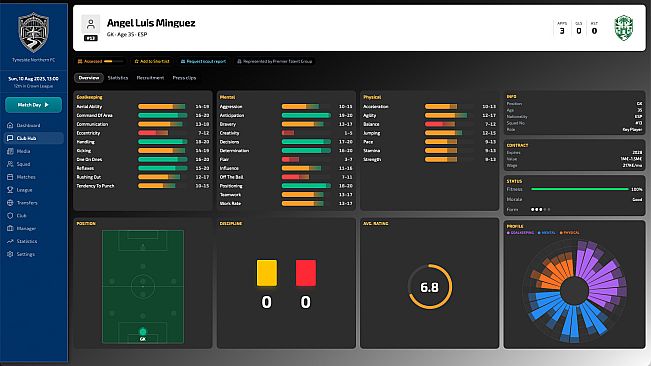The image size is (651, 366).
Task: Open the Press clips tab
Action: pyautogui.click(x=184, y=78)
